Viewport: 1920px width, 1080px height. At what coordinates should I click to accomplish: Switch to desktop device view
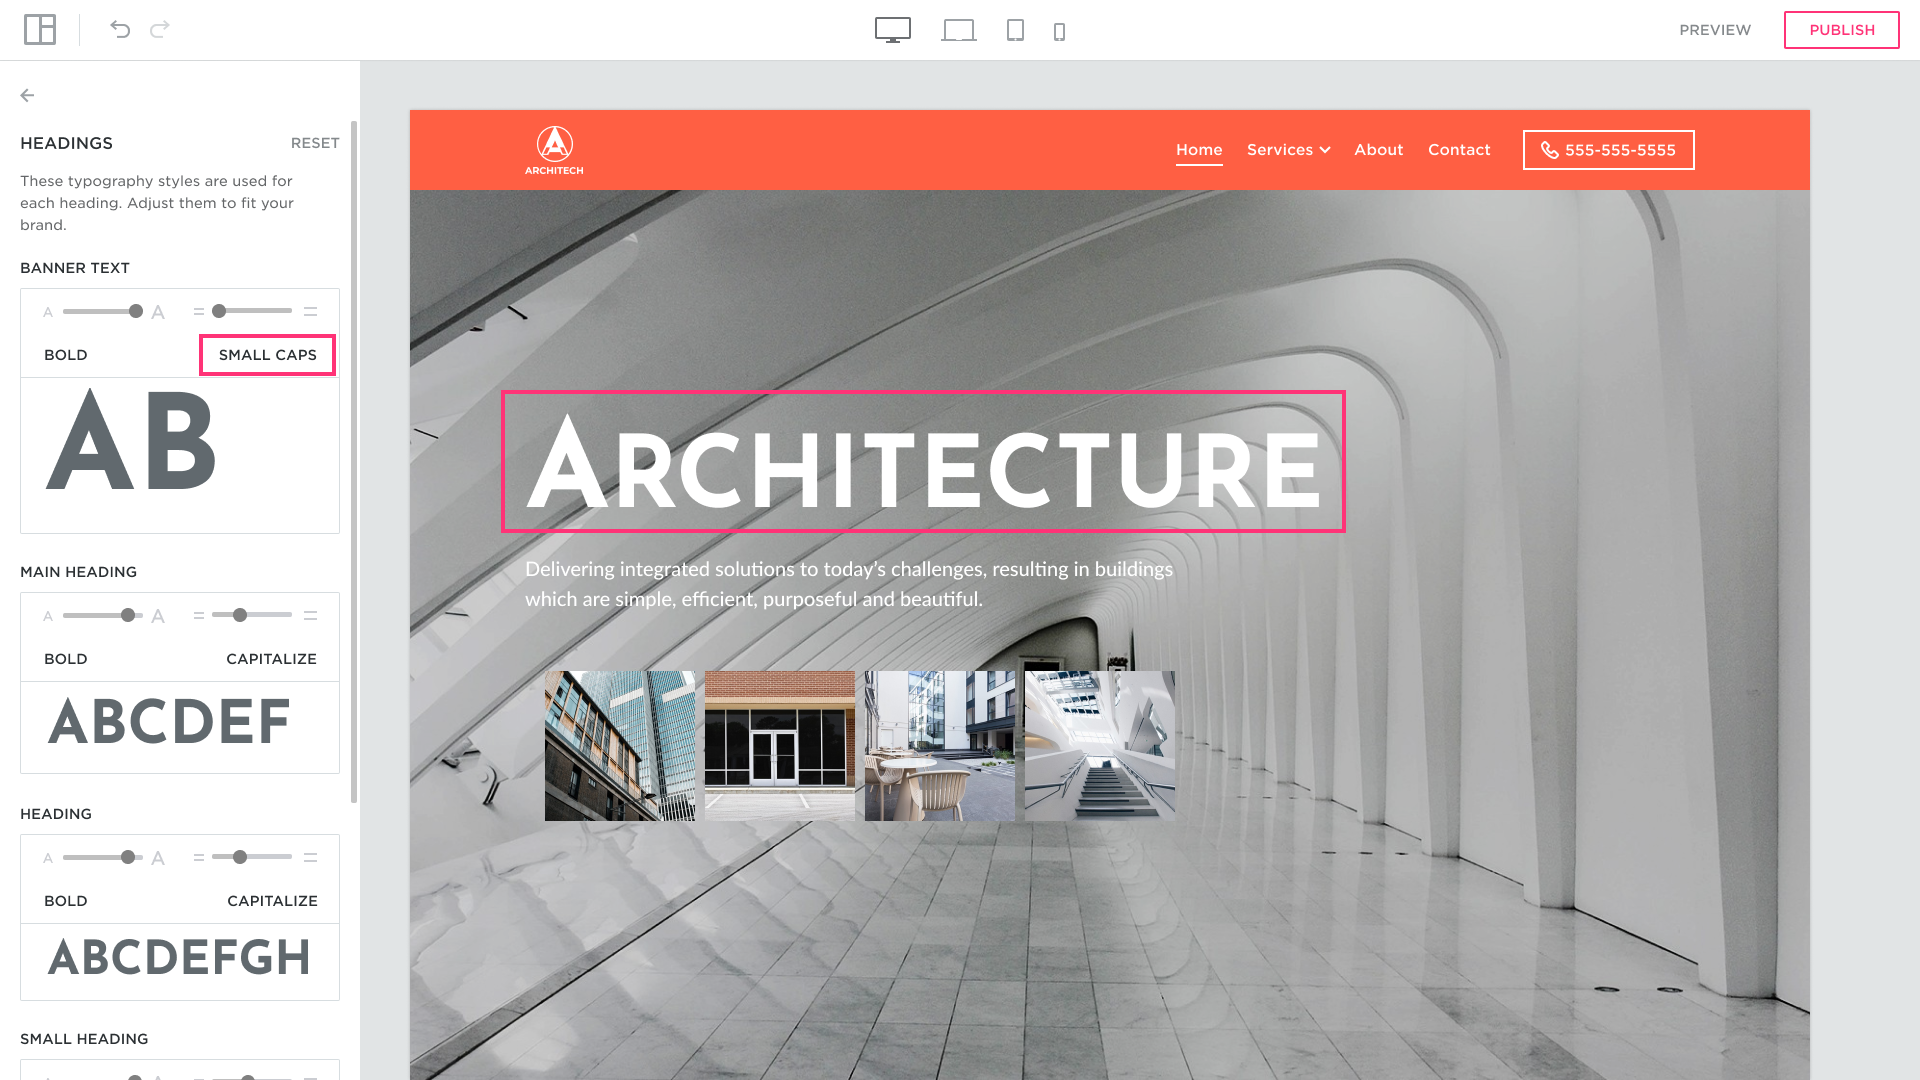click(x=892, y=30)
